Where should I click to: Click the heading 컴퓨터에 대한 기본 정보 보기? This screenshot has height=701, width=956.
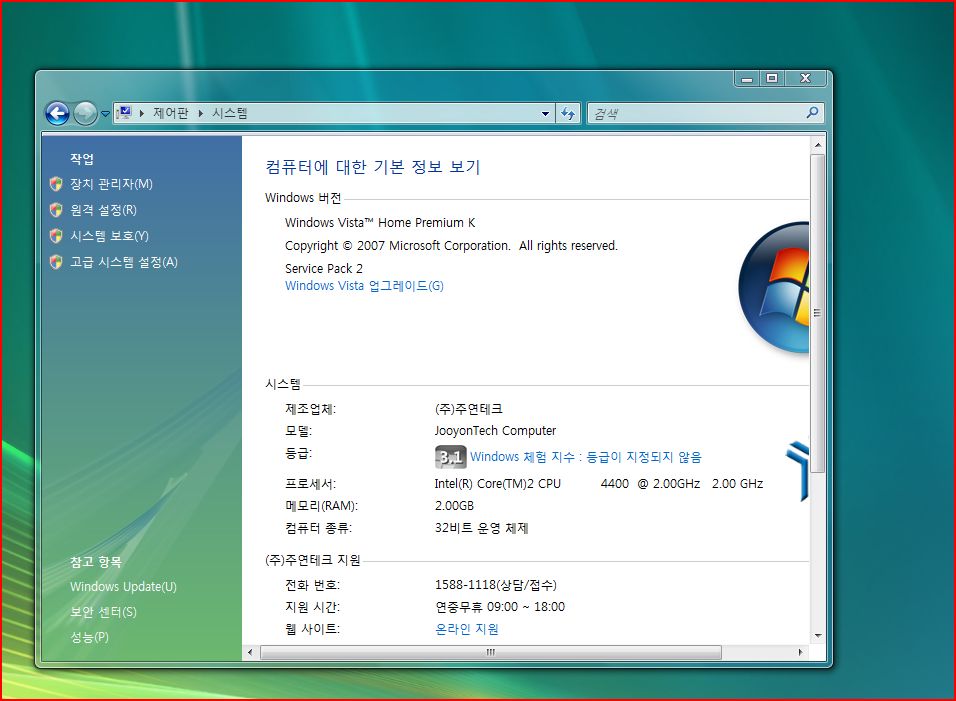click(373, 167)
